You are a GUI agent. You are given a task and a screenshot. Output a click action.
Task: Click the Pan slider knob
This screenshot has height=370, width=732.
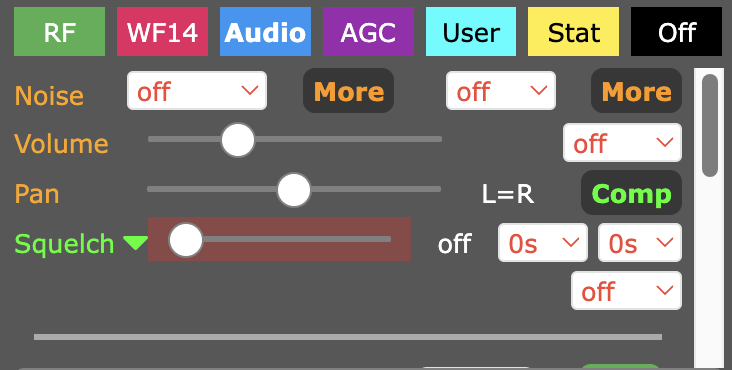point(294,190)
